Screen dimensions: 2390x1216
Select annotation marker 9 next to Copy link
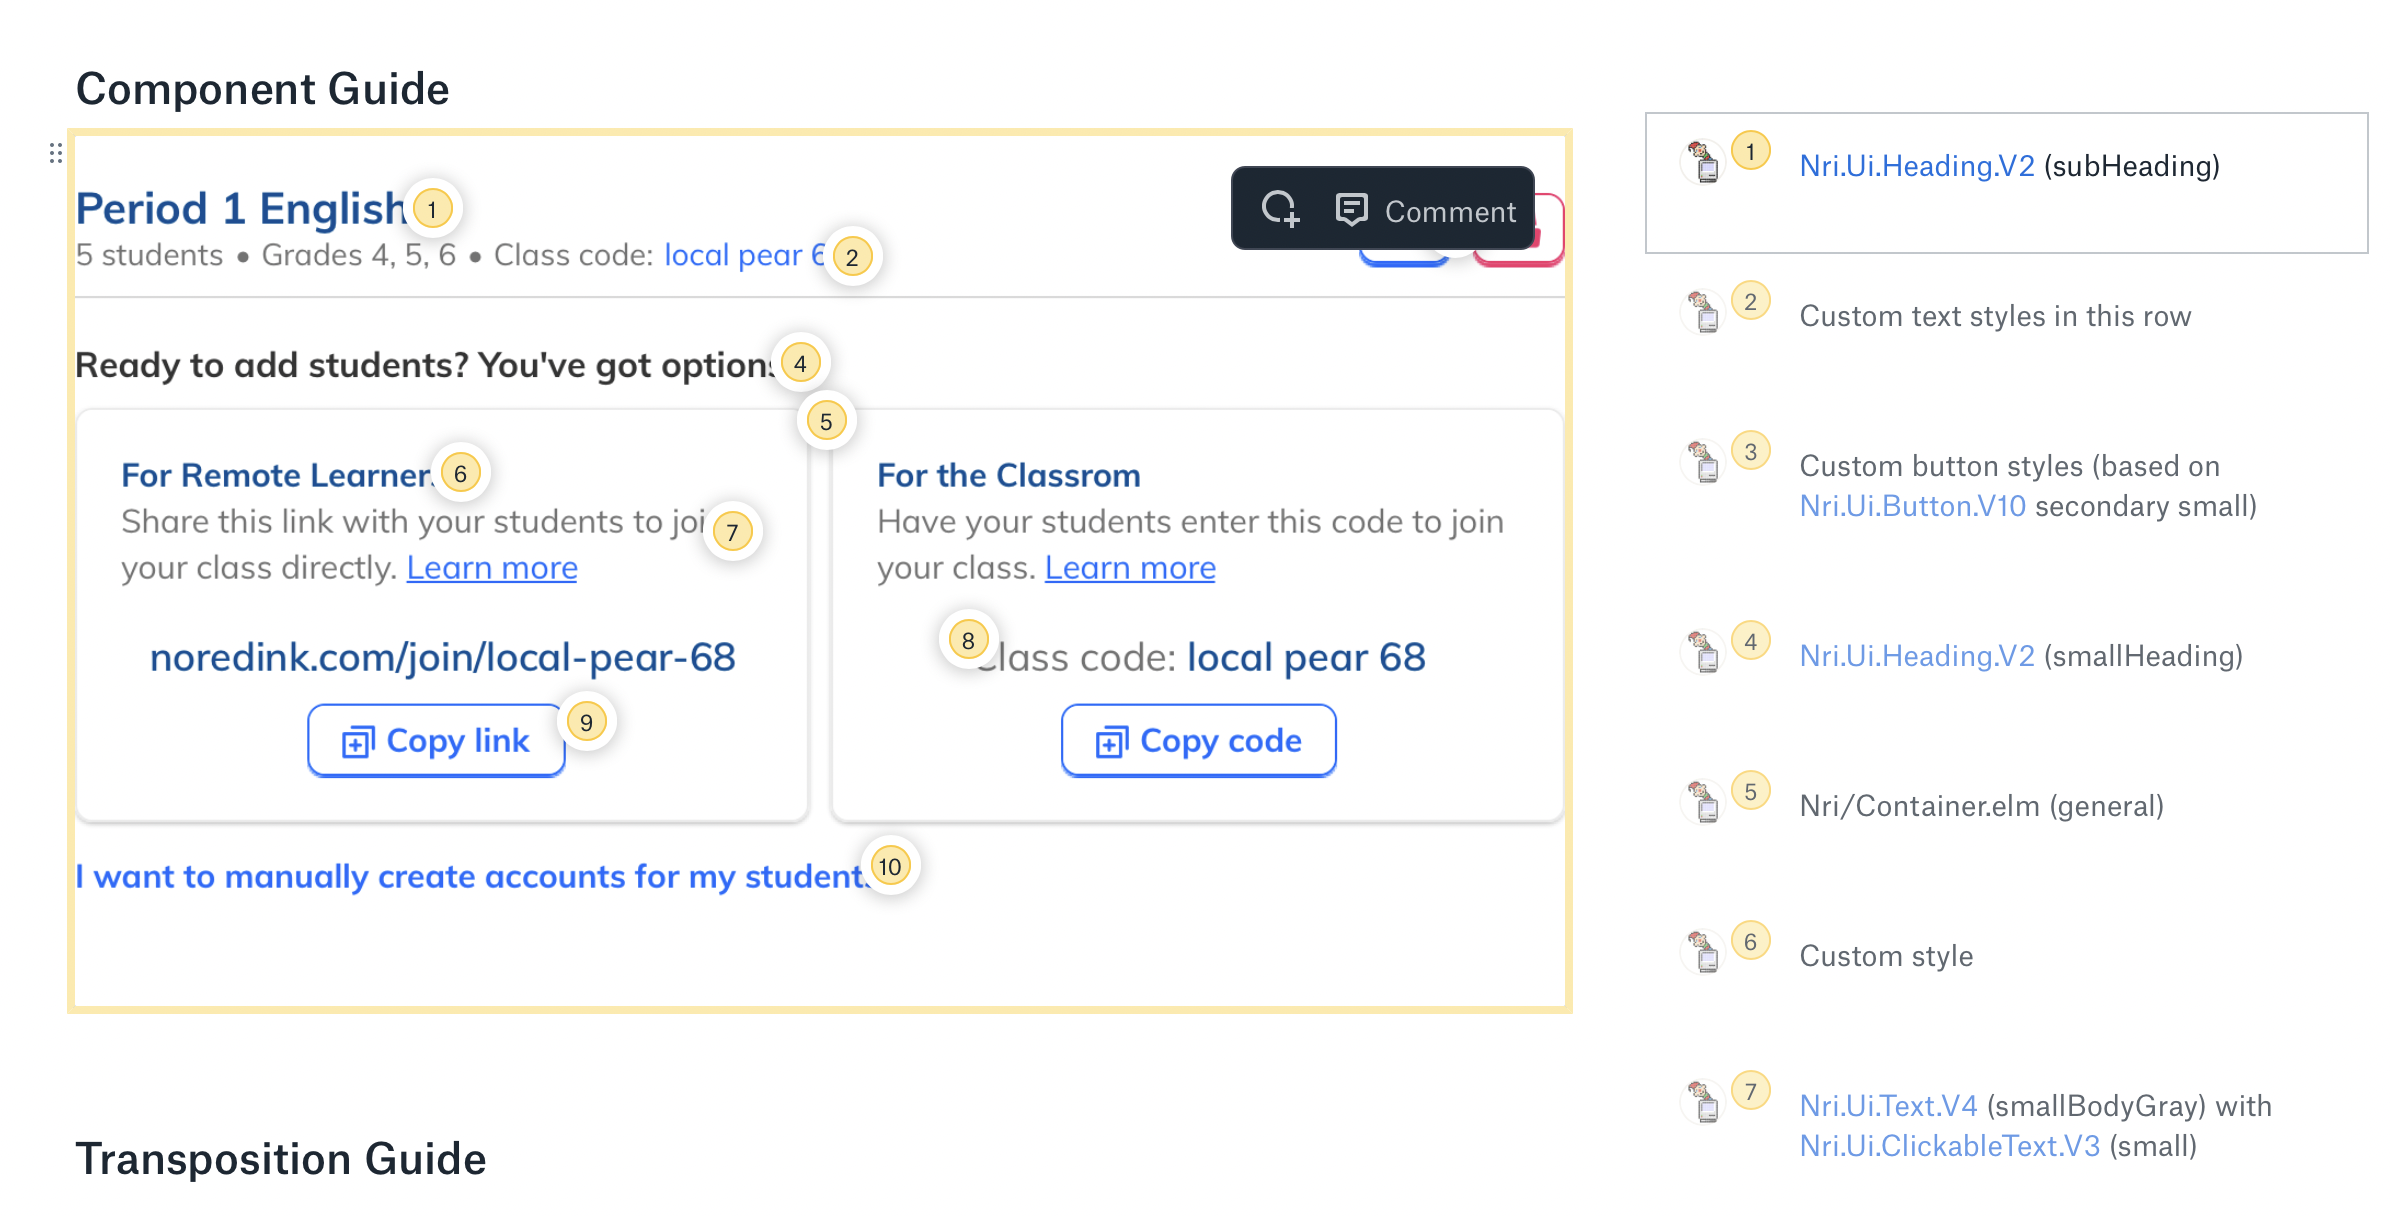pos(586,723)
